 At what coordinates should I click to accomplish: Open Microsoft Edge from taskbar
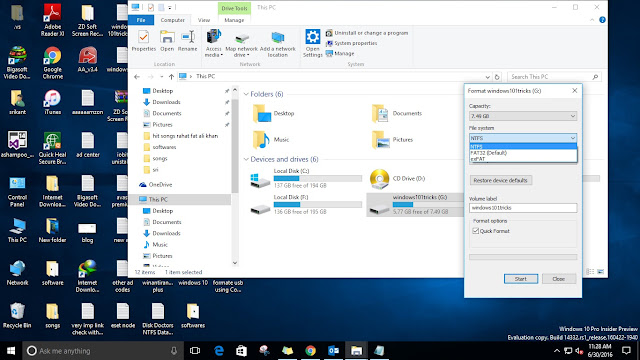pos(219,351)
